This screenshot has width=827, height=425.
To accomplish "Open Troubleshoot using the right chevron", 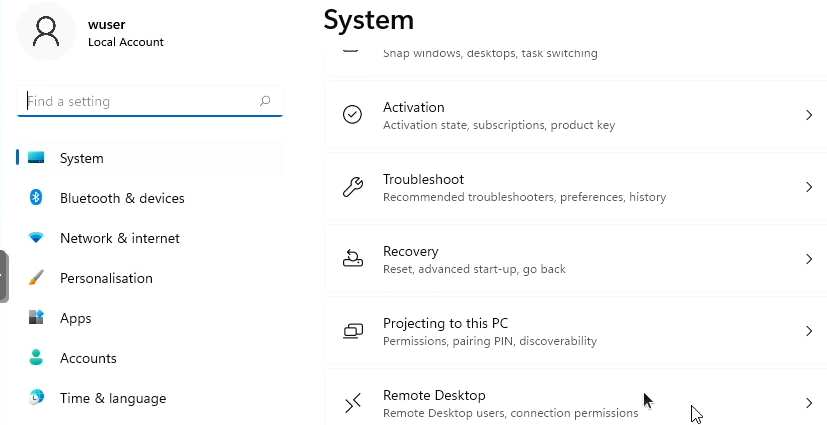I will [x=808, y=187].
